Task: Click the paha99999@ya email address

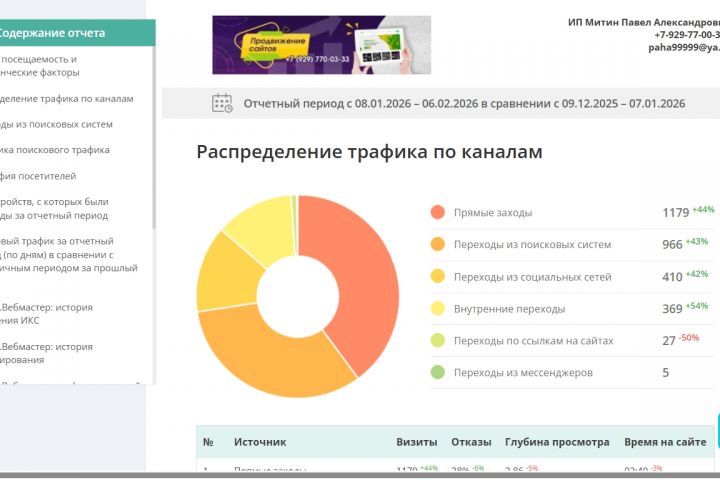Action: [684, 47]
